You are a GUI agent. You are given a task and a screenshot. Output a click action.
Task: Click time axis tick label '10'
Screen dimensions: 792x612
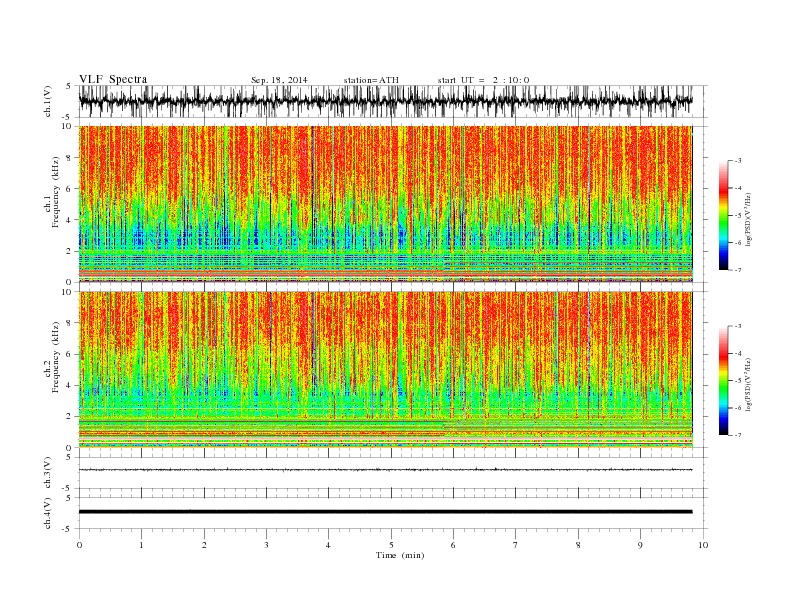pos(703,545)
